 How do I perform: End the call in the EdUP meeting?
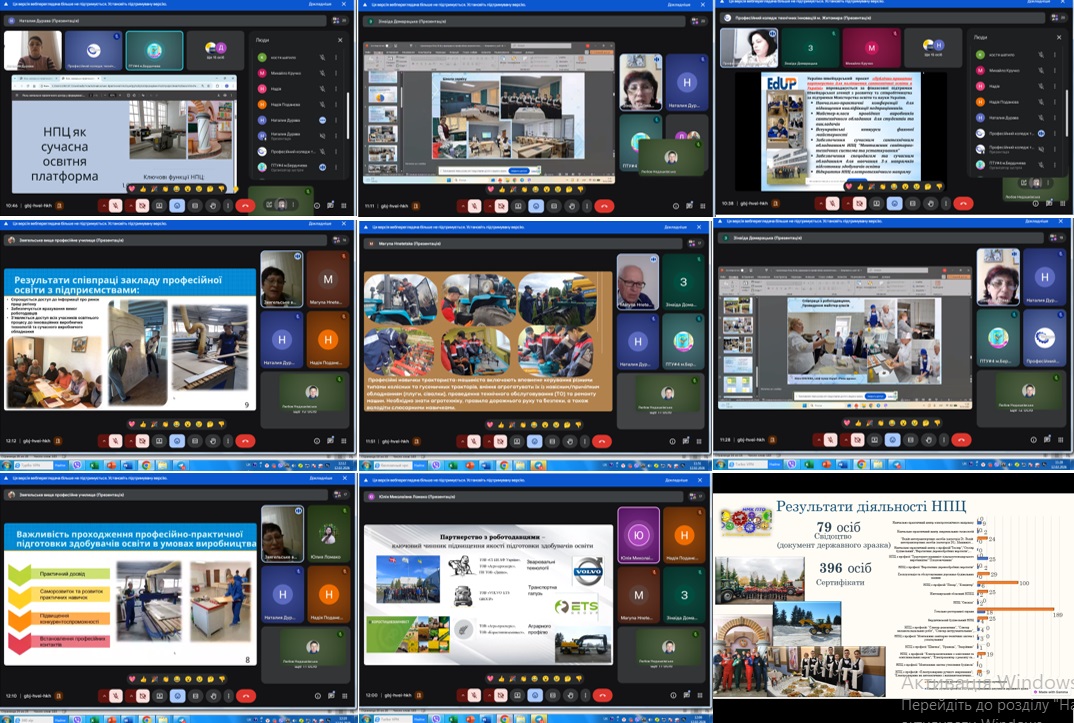962,203
